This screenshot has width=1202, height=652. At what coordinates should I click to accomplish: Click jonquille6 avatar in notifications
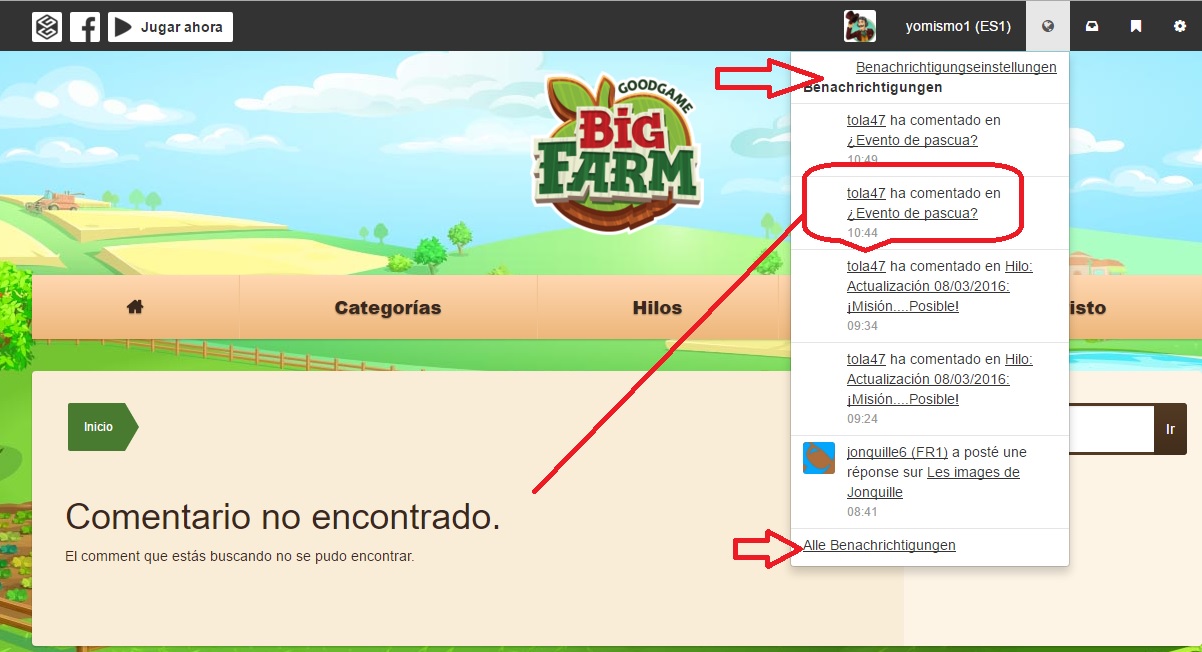[819, 458]
